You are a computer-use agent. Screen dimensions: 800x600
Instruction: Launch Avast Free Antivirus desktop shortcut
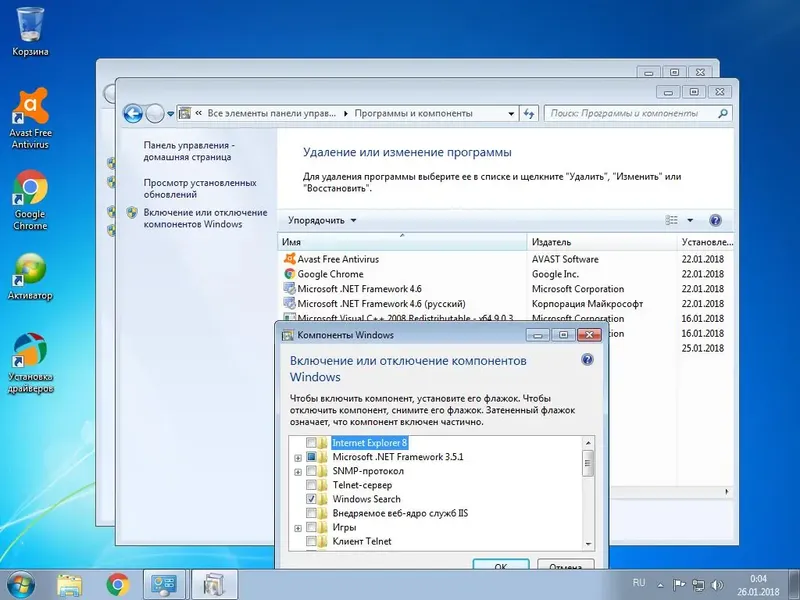30,118
